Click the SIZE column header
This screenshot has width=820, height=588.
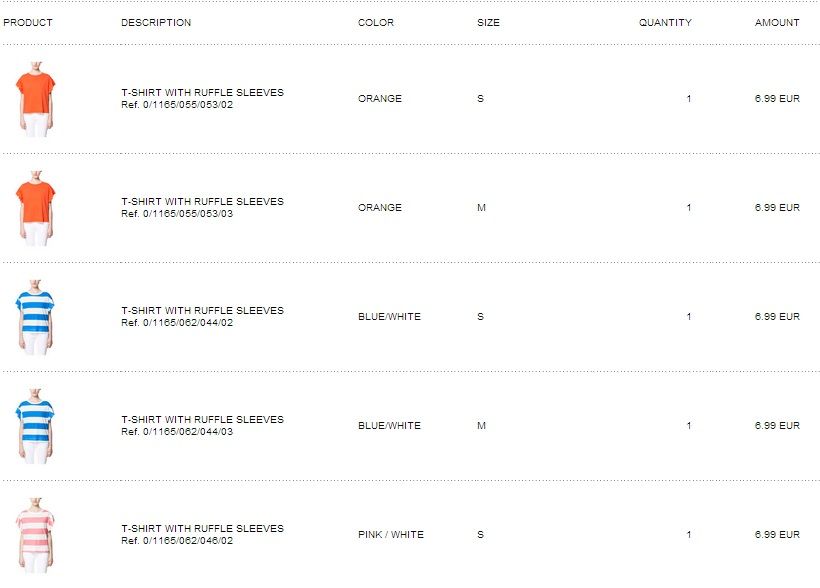pos(488,22)
